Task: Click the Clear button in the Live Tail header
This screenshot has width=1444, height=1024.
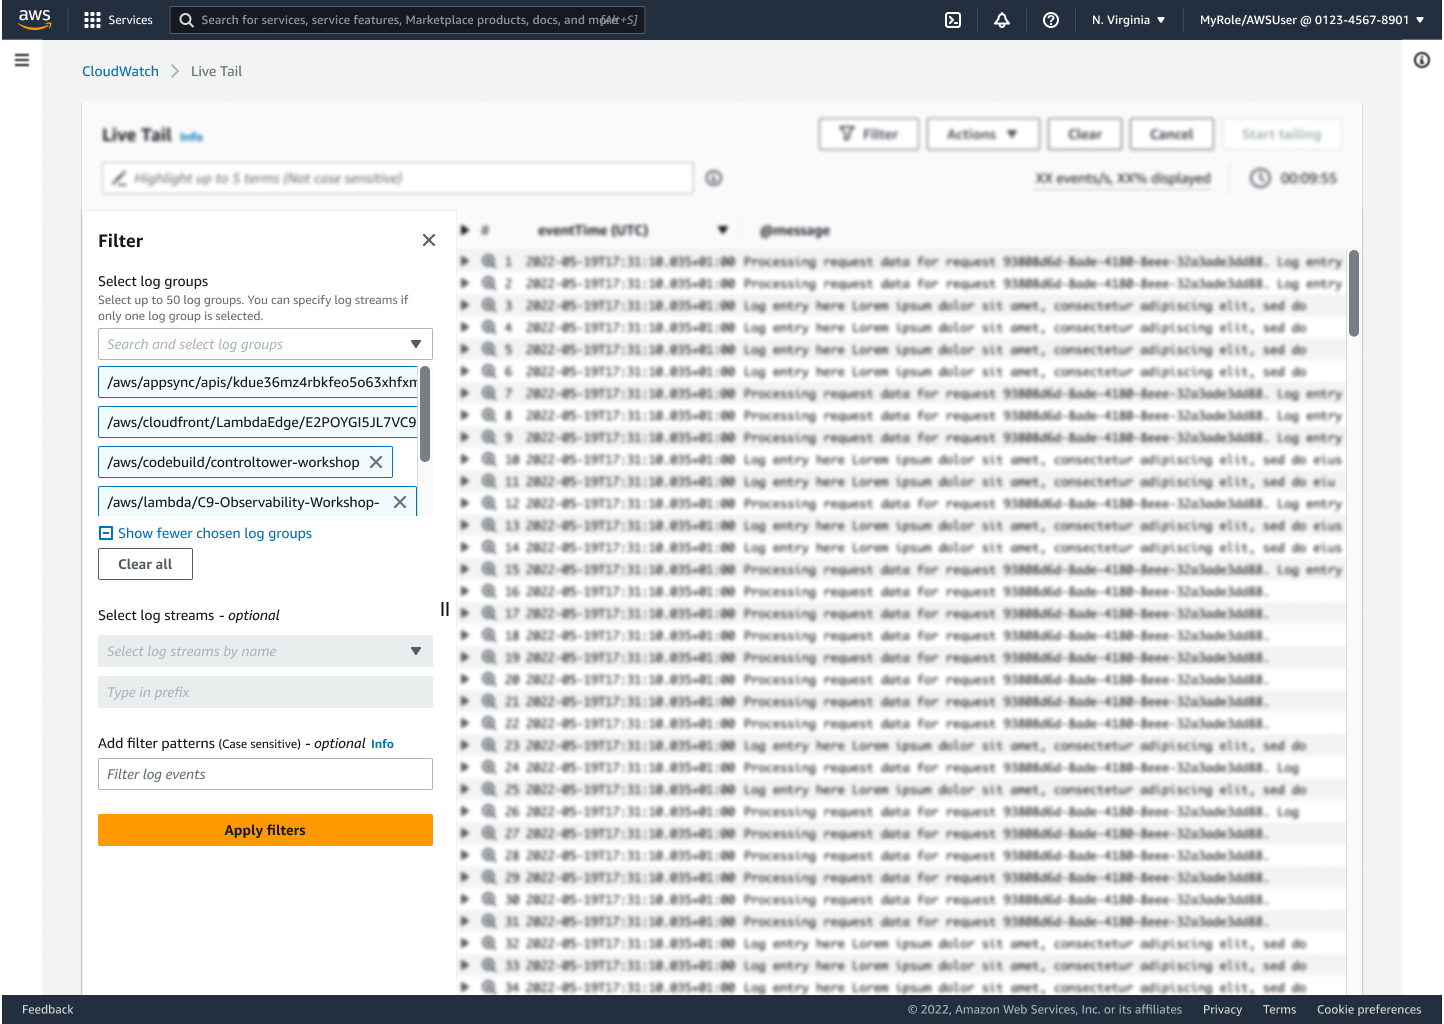Action: 1084,134
